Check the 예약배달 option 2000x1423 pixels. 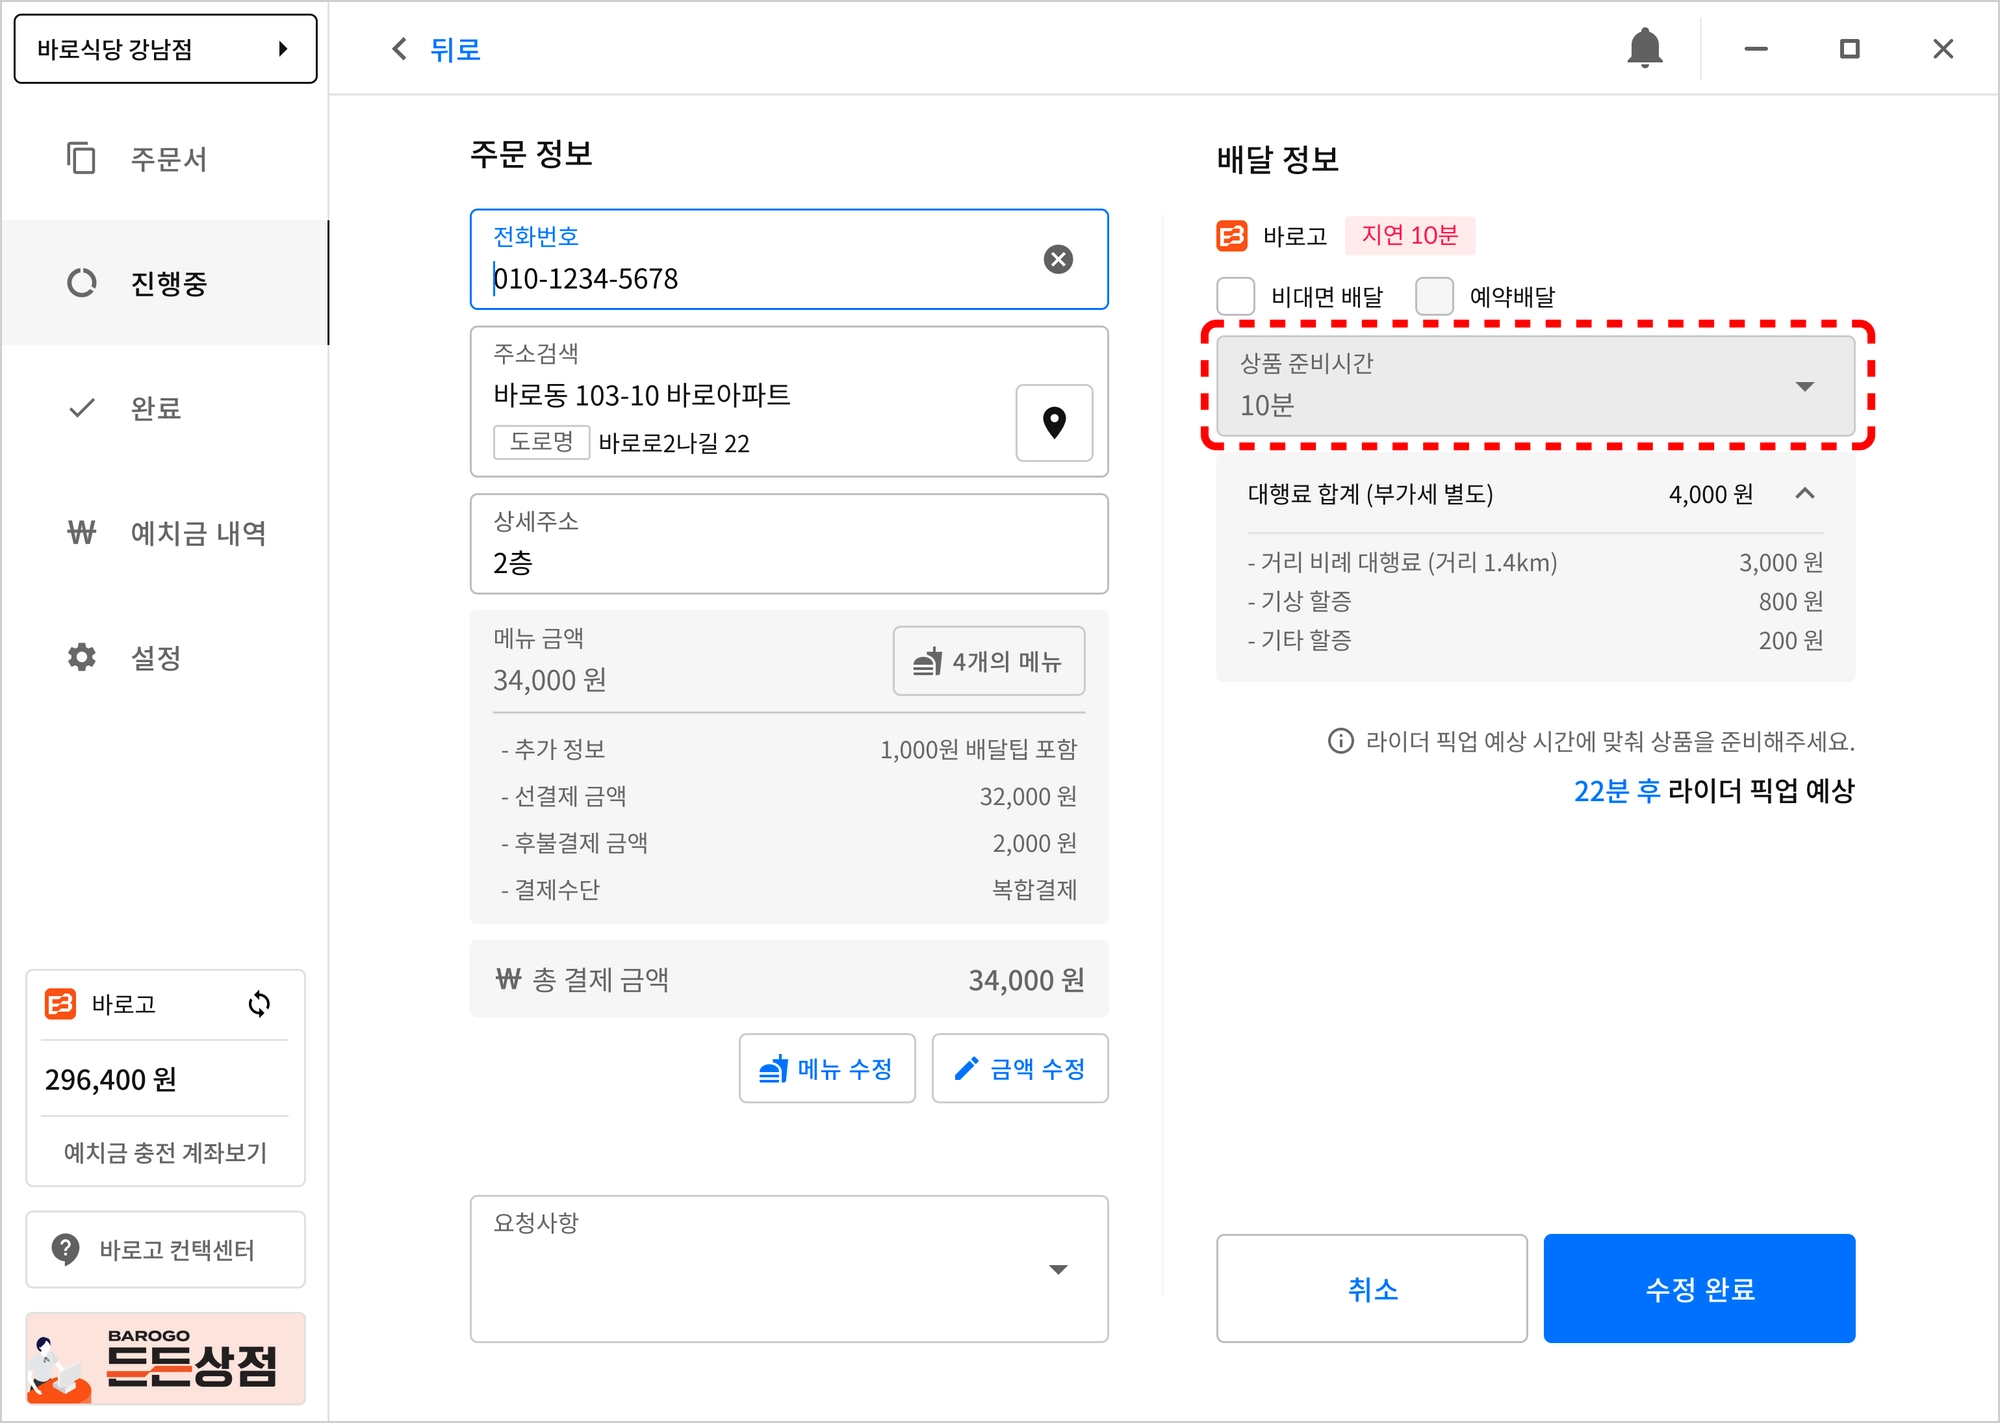coord(1434,297)
